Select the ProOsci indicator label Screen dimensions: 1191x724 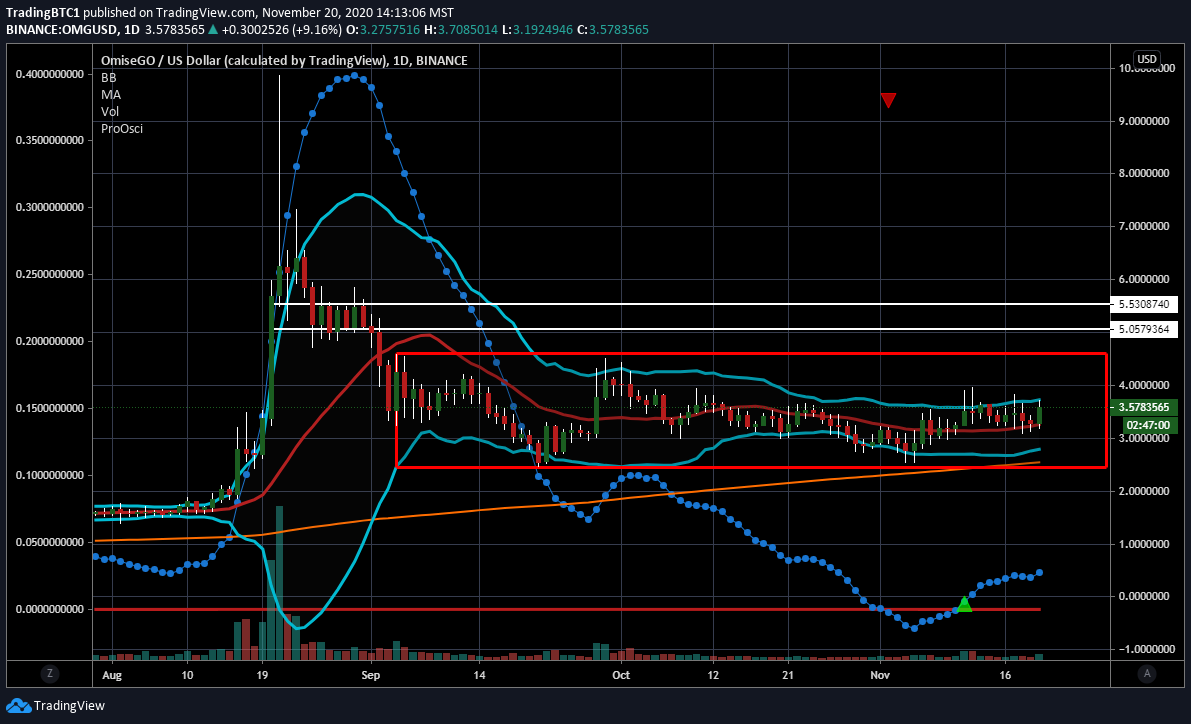click(122, 128)
